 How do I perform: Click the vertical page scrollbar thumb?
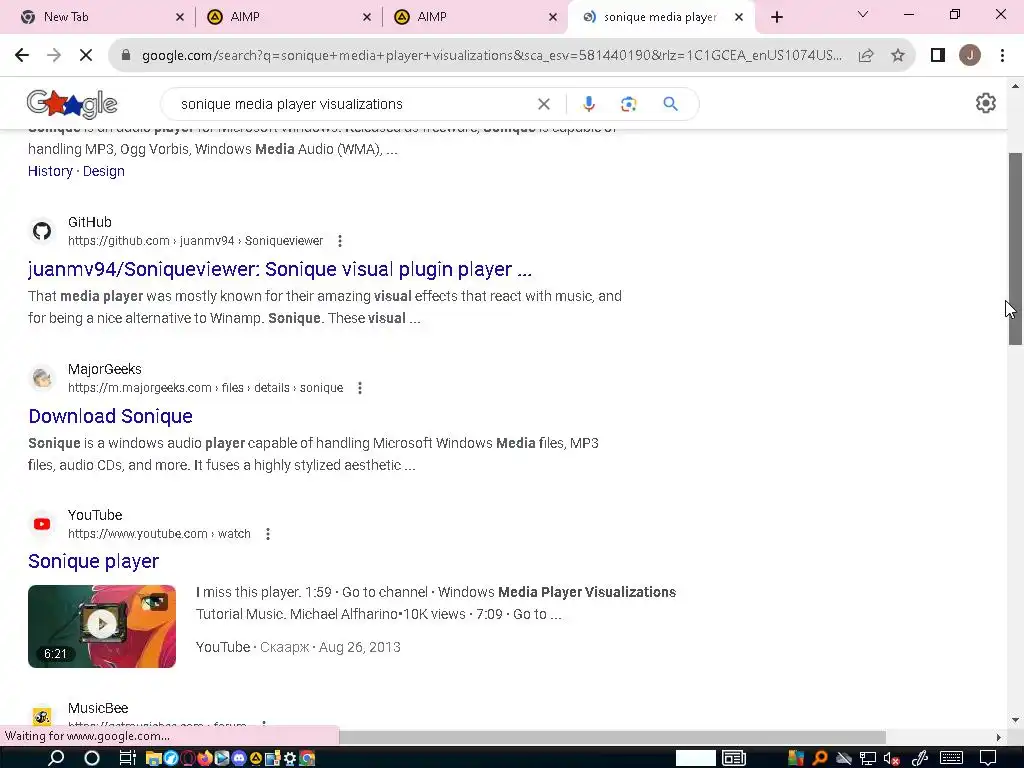pyautogui.click(x=1015, y=248)
